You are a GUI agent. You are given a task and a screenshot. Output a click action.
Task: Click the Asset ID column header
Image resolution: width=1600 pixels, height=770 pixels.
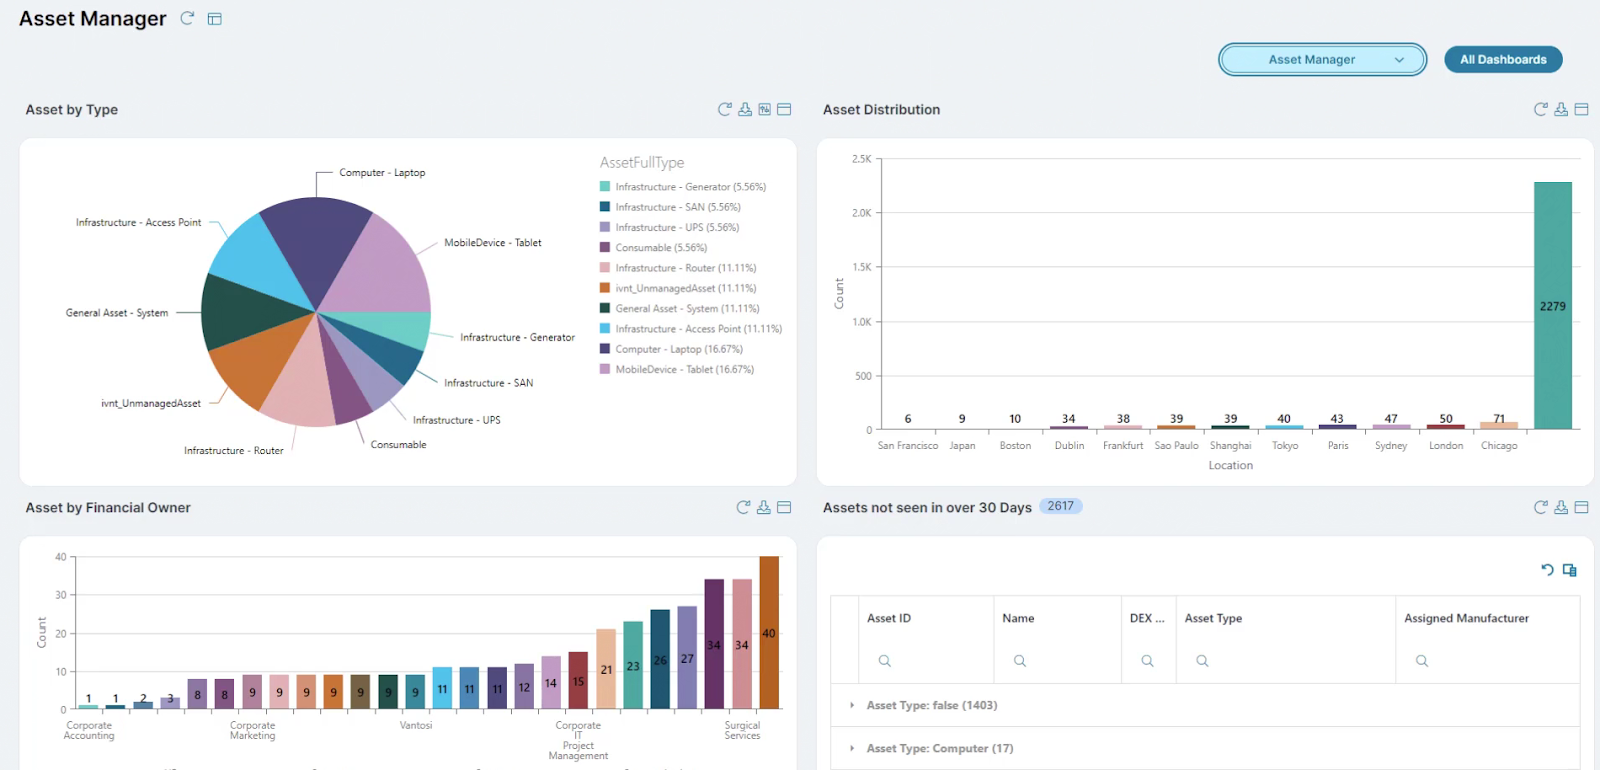click(889, 618)
